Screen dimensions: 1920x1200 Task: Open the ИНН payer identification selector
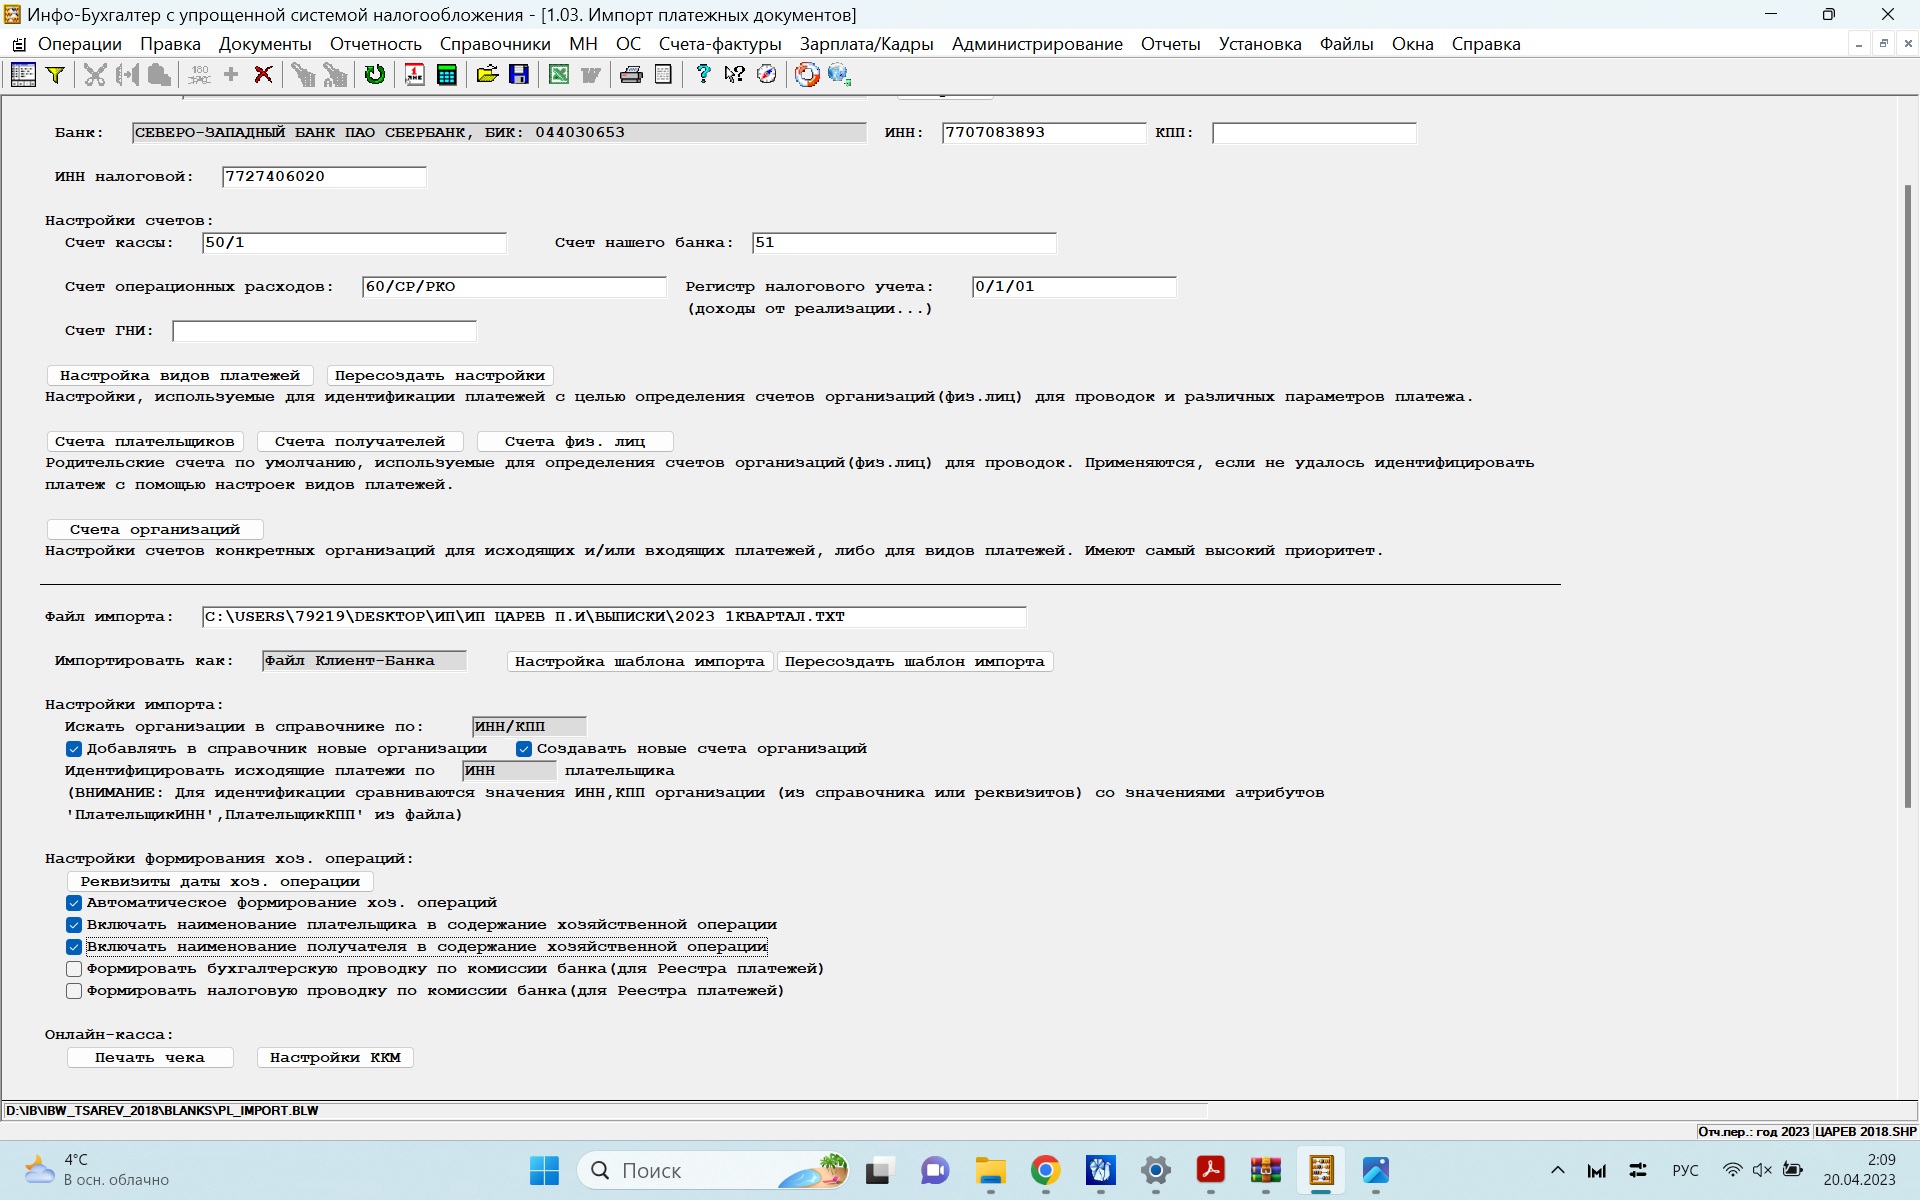point(509,771)
